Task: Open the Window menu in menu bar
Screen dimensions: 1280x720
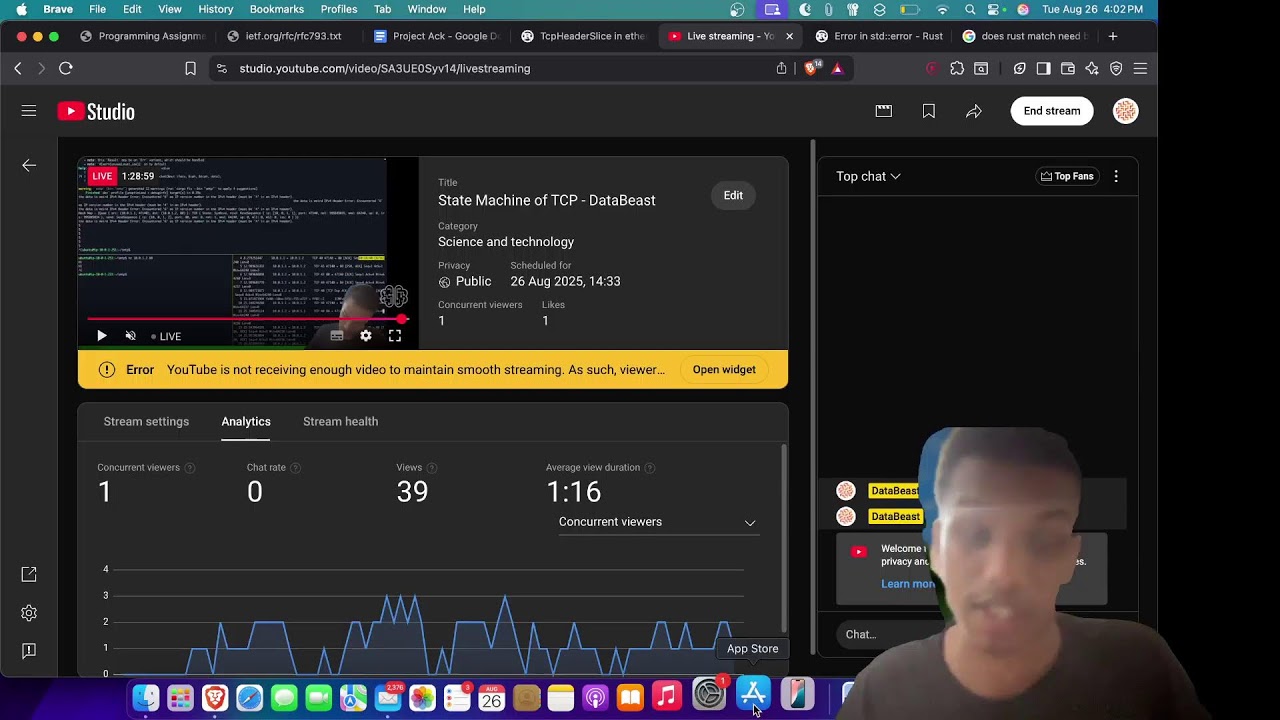Action: click(426, 9)
